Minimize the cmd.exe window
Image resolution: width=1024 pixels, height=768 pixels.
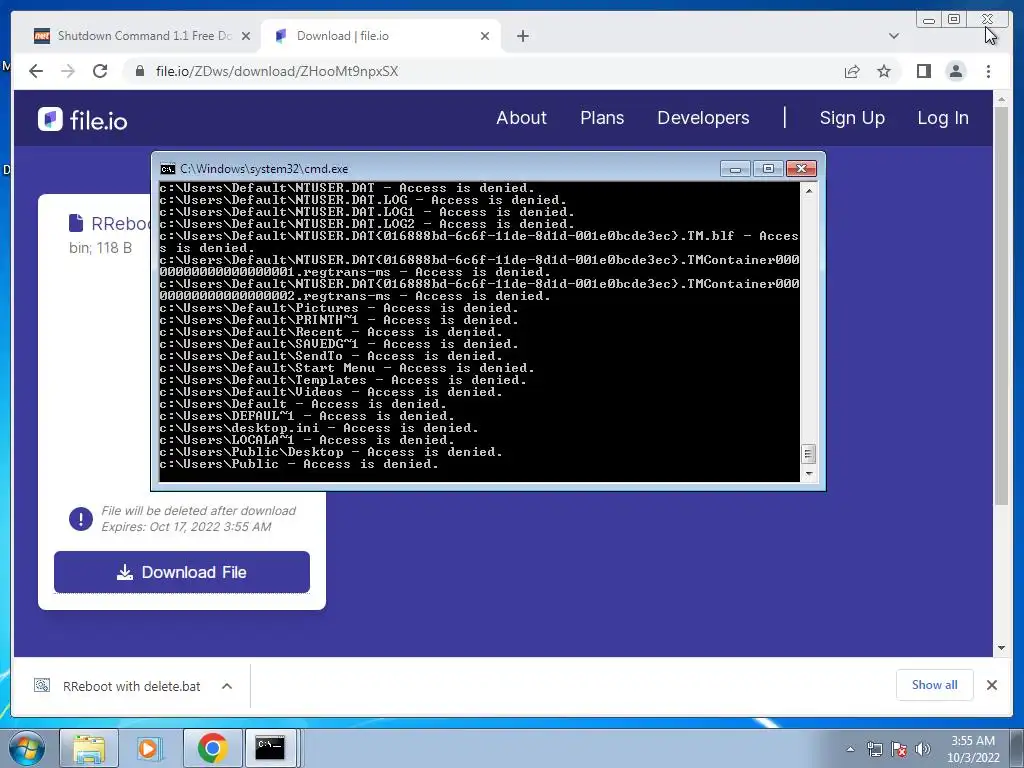pyautogui.click(x=735, y=169)
